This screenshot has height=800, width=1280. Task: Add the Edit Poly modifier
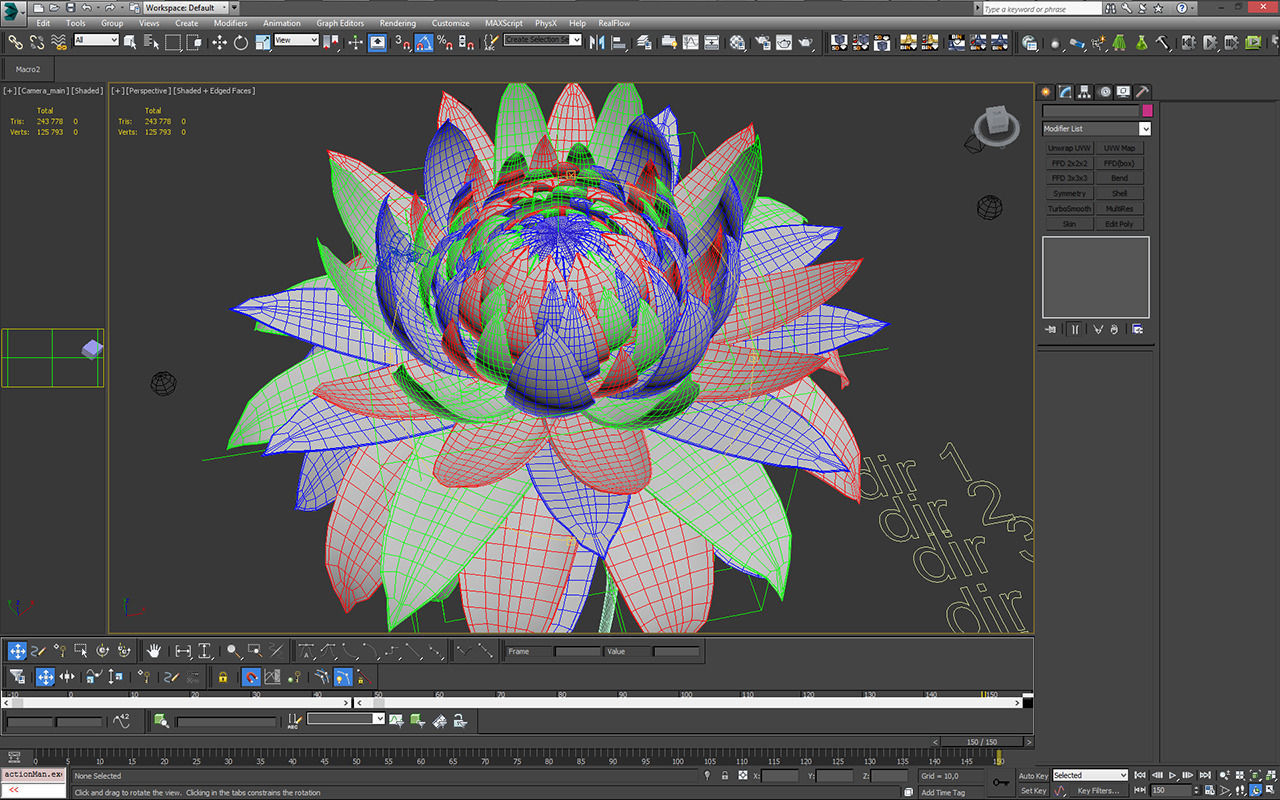tap(1119, 224)
